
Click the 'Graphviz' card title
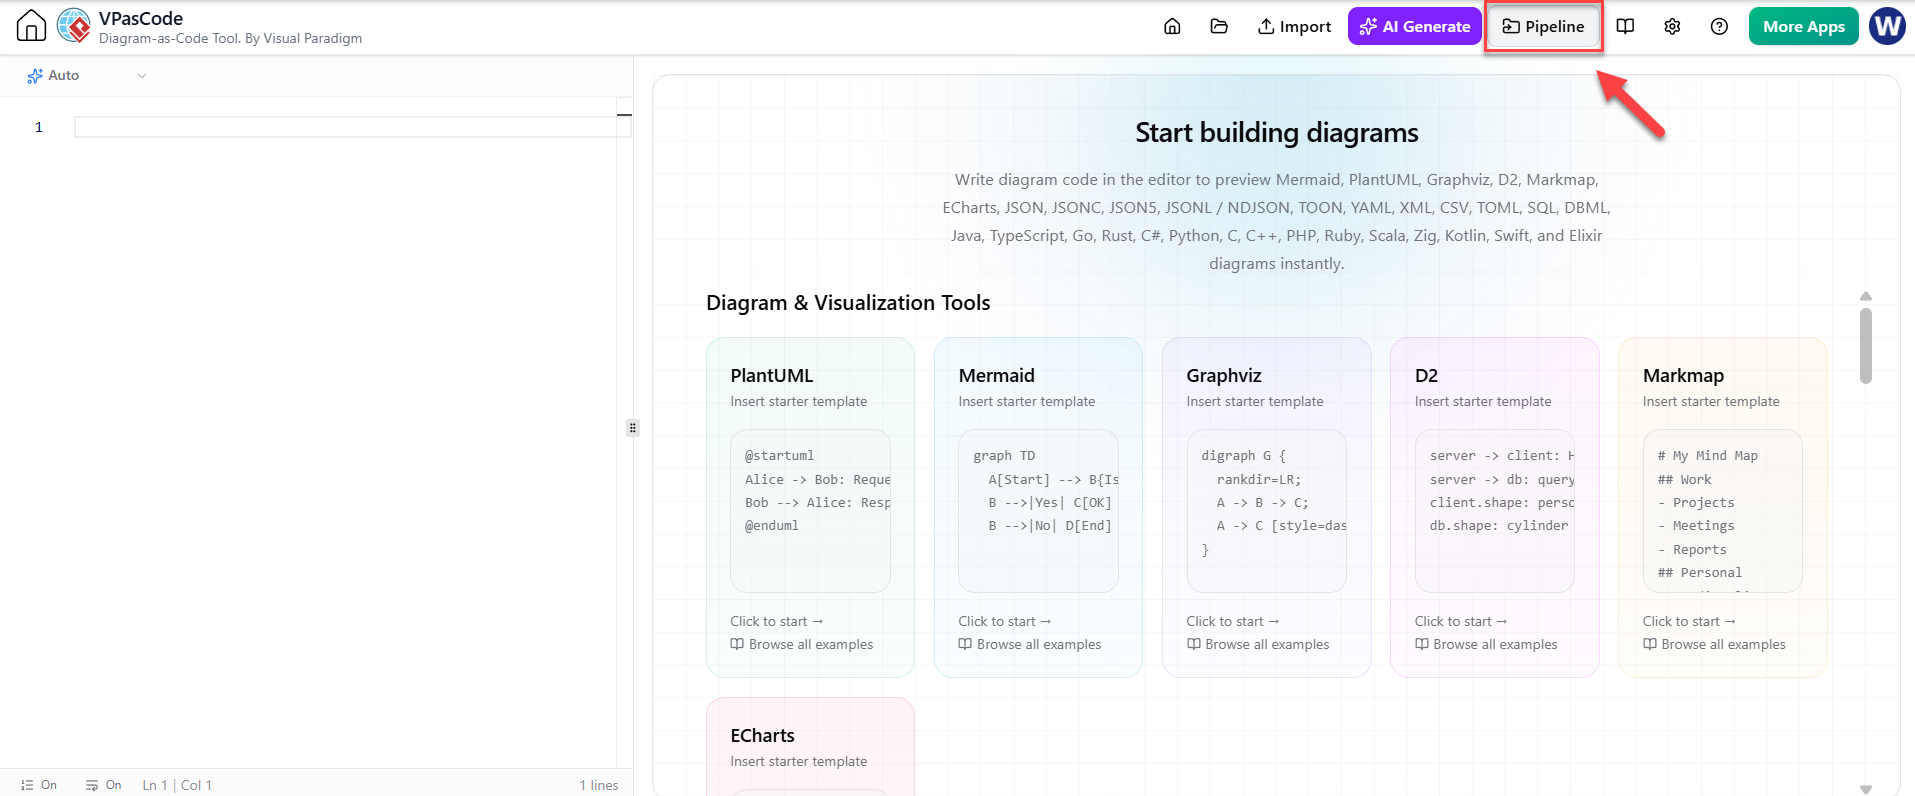[x=1224, y=376]
